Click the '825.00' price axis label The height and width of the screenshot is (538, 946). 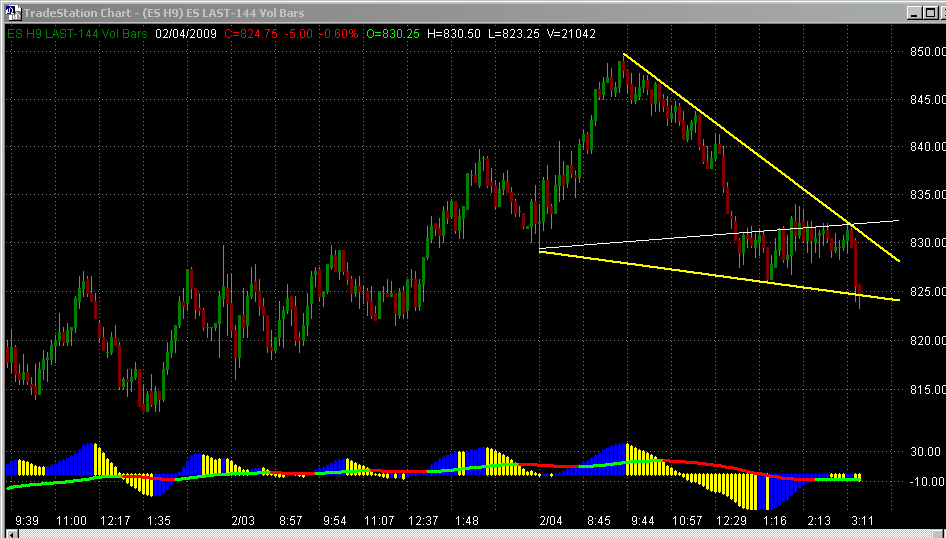[927, 292]
